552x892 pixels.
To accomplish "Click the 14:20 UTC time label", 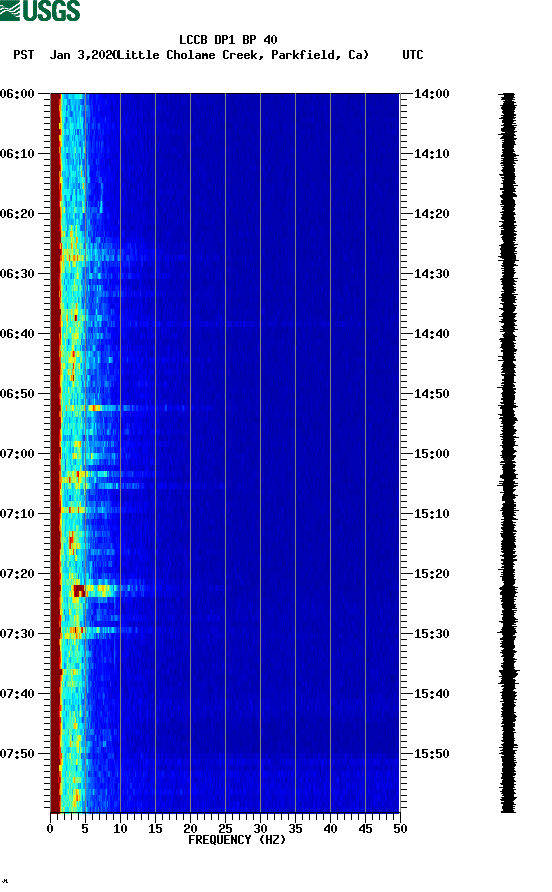I will 431,214.
